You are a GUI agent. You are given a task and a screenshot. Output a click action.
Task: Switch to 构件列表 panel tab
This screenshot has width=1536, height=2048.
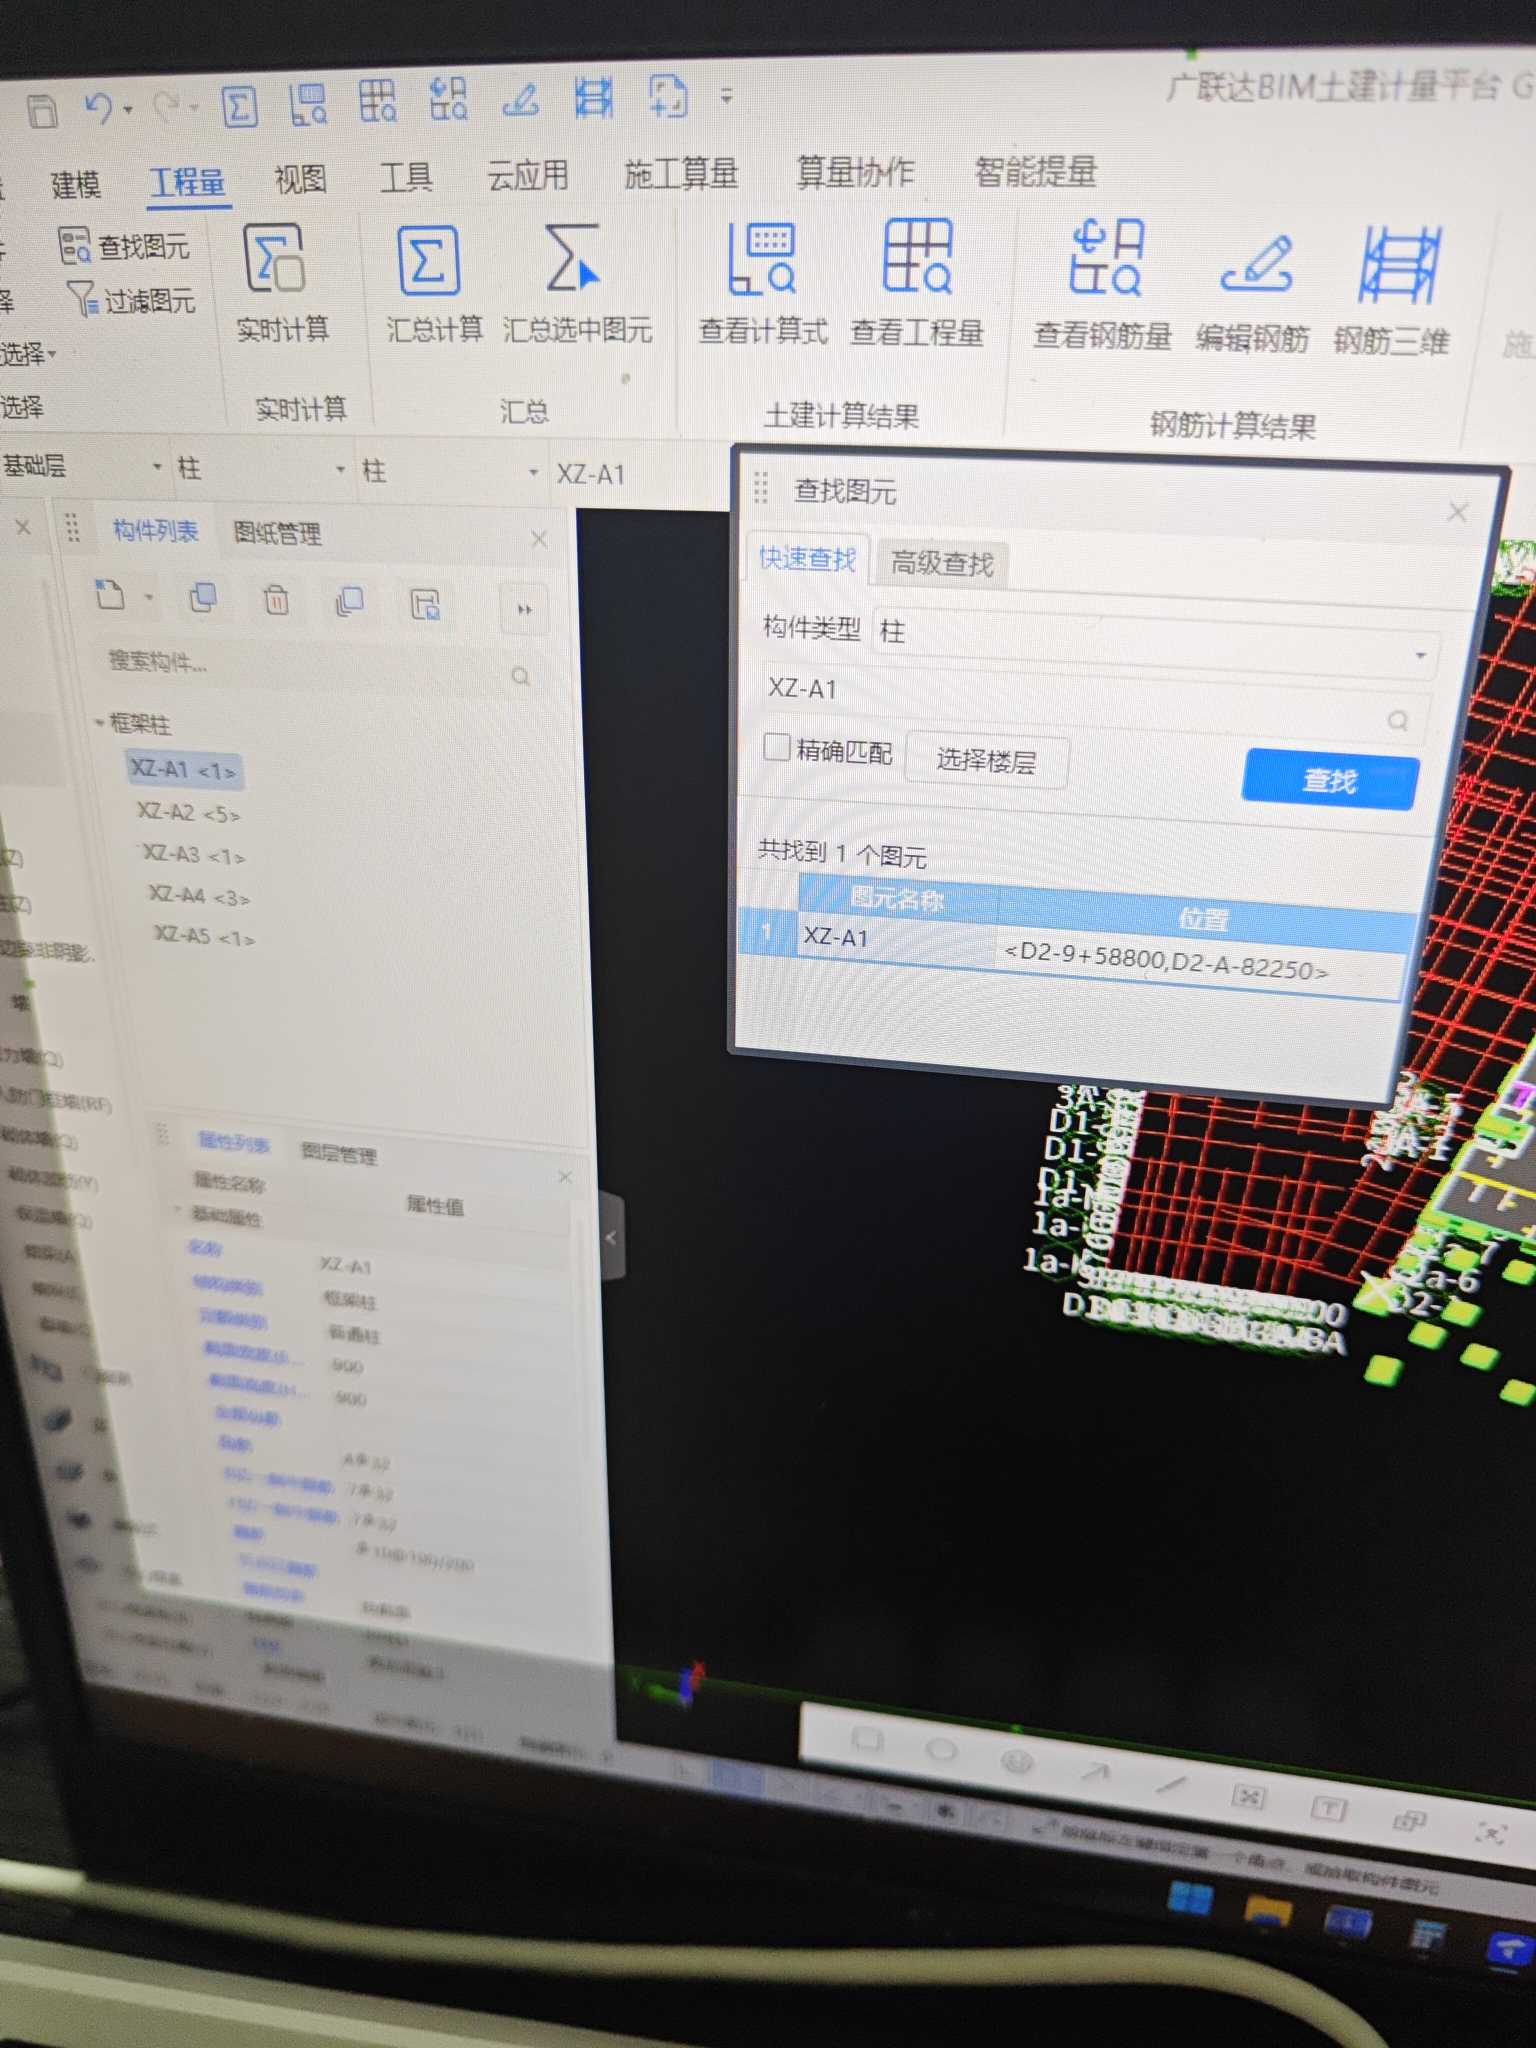click(155, 530)
